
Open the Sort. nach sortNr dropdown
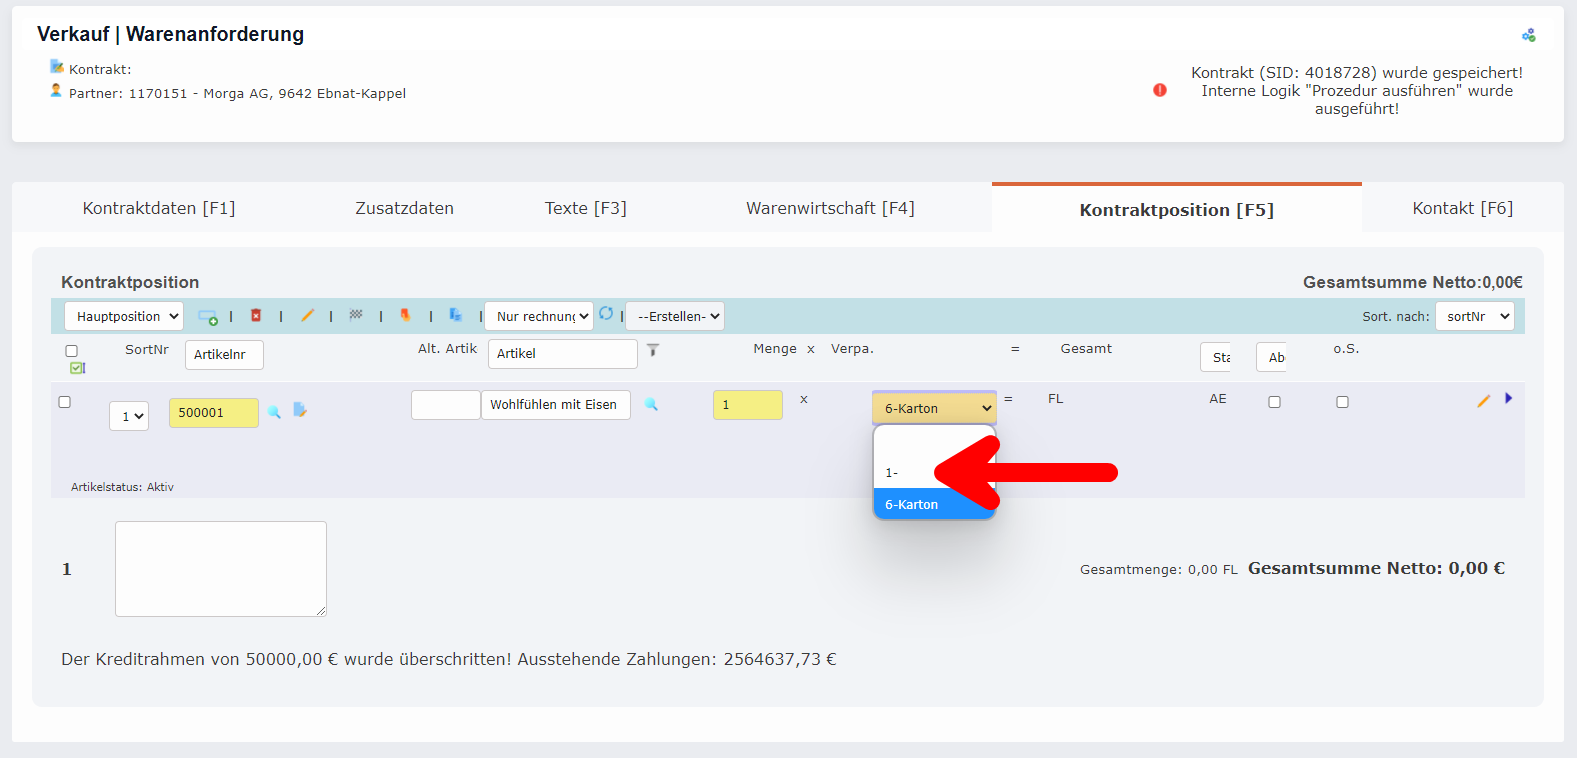(1475, 316)
